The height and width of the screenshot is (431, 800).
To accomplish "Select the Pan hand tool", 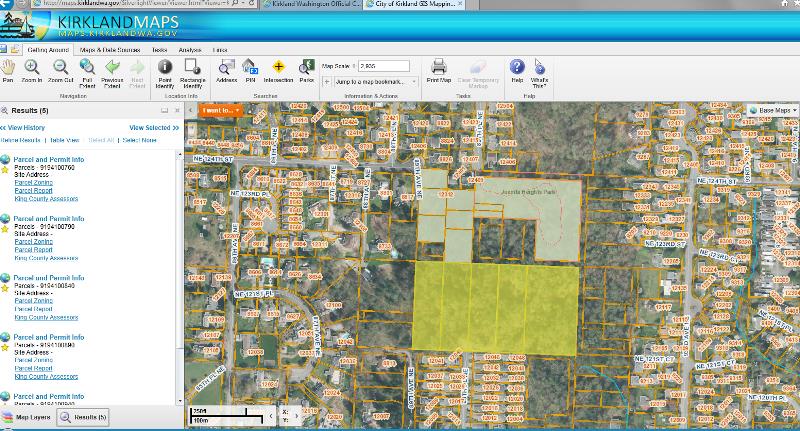I will (8, 67).
